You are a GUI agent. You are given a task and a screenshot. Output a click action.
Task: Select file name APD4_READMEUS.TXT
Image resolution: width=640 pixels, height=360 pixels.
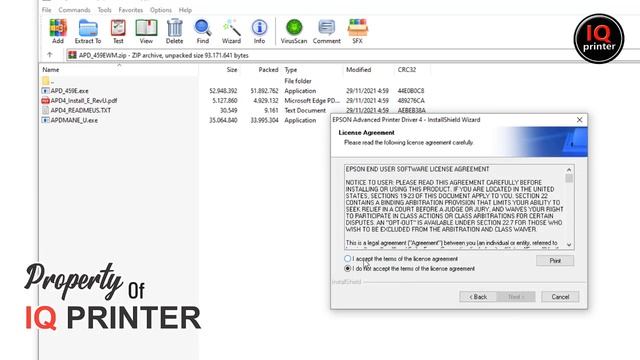point(81,110)
